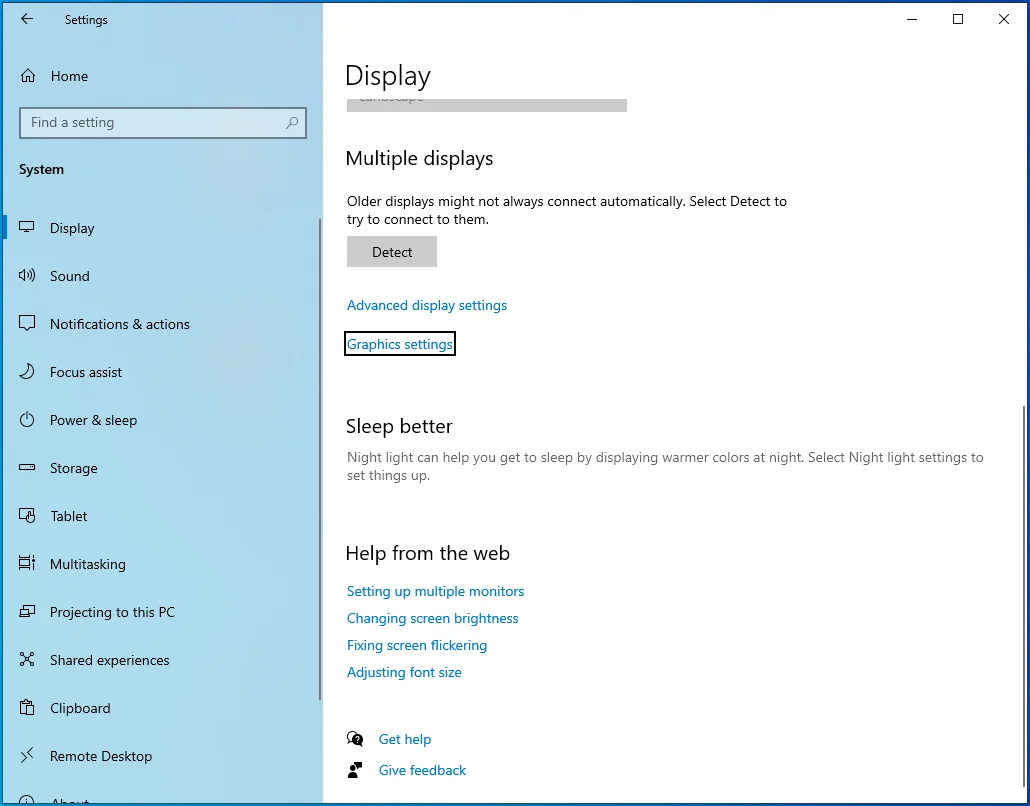The width and height of the screenshot is (1030, 806).
Task: Click the Notifications & actions icon
Action: pos(27,323)
